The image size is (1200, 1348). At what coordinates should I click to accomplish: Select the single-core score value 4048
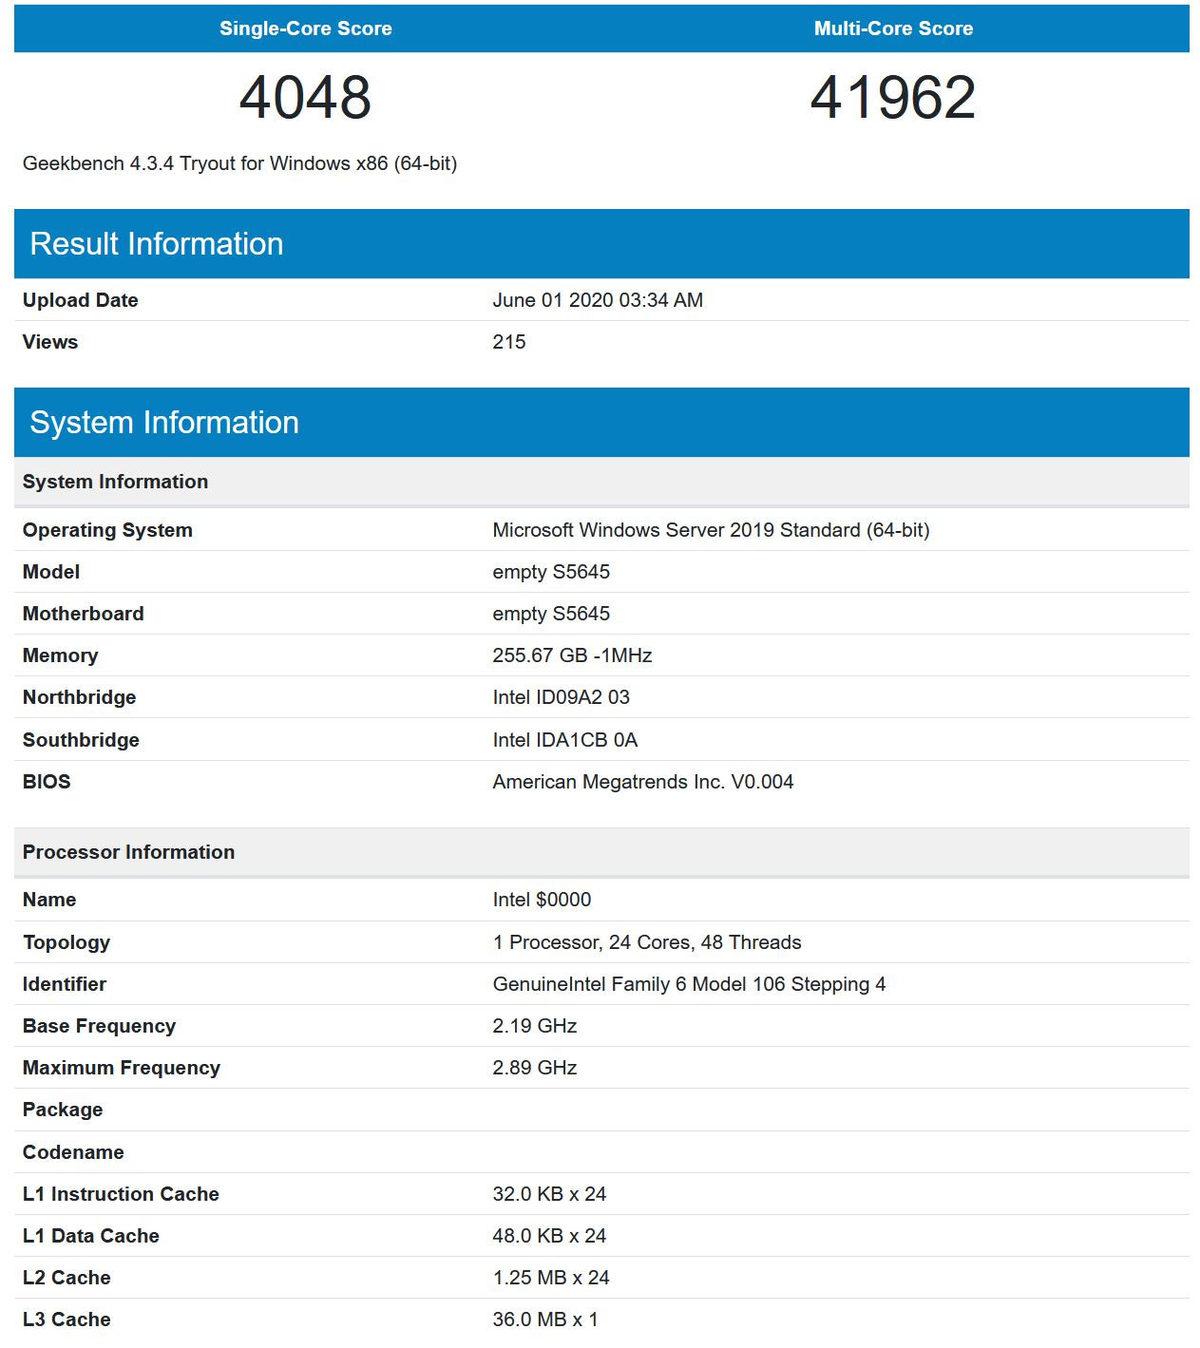coord(306,98)
